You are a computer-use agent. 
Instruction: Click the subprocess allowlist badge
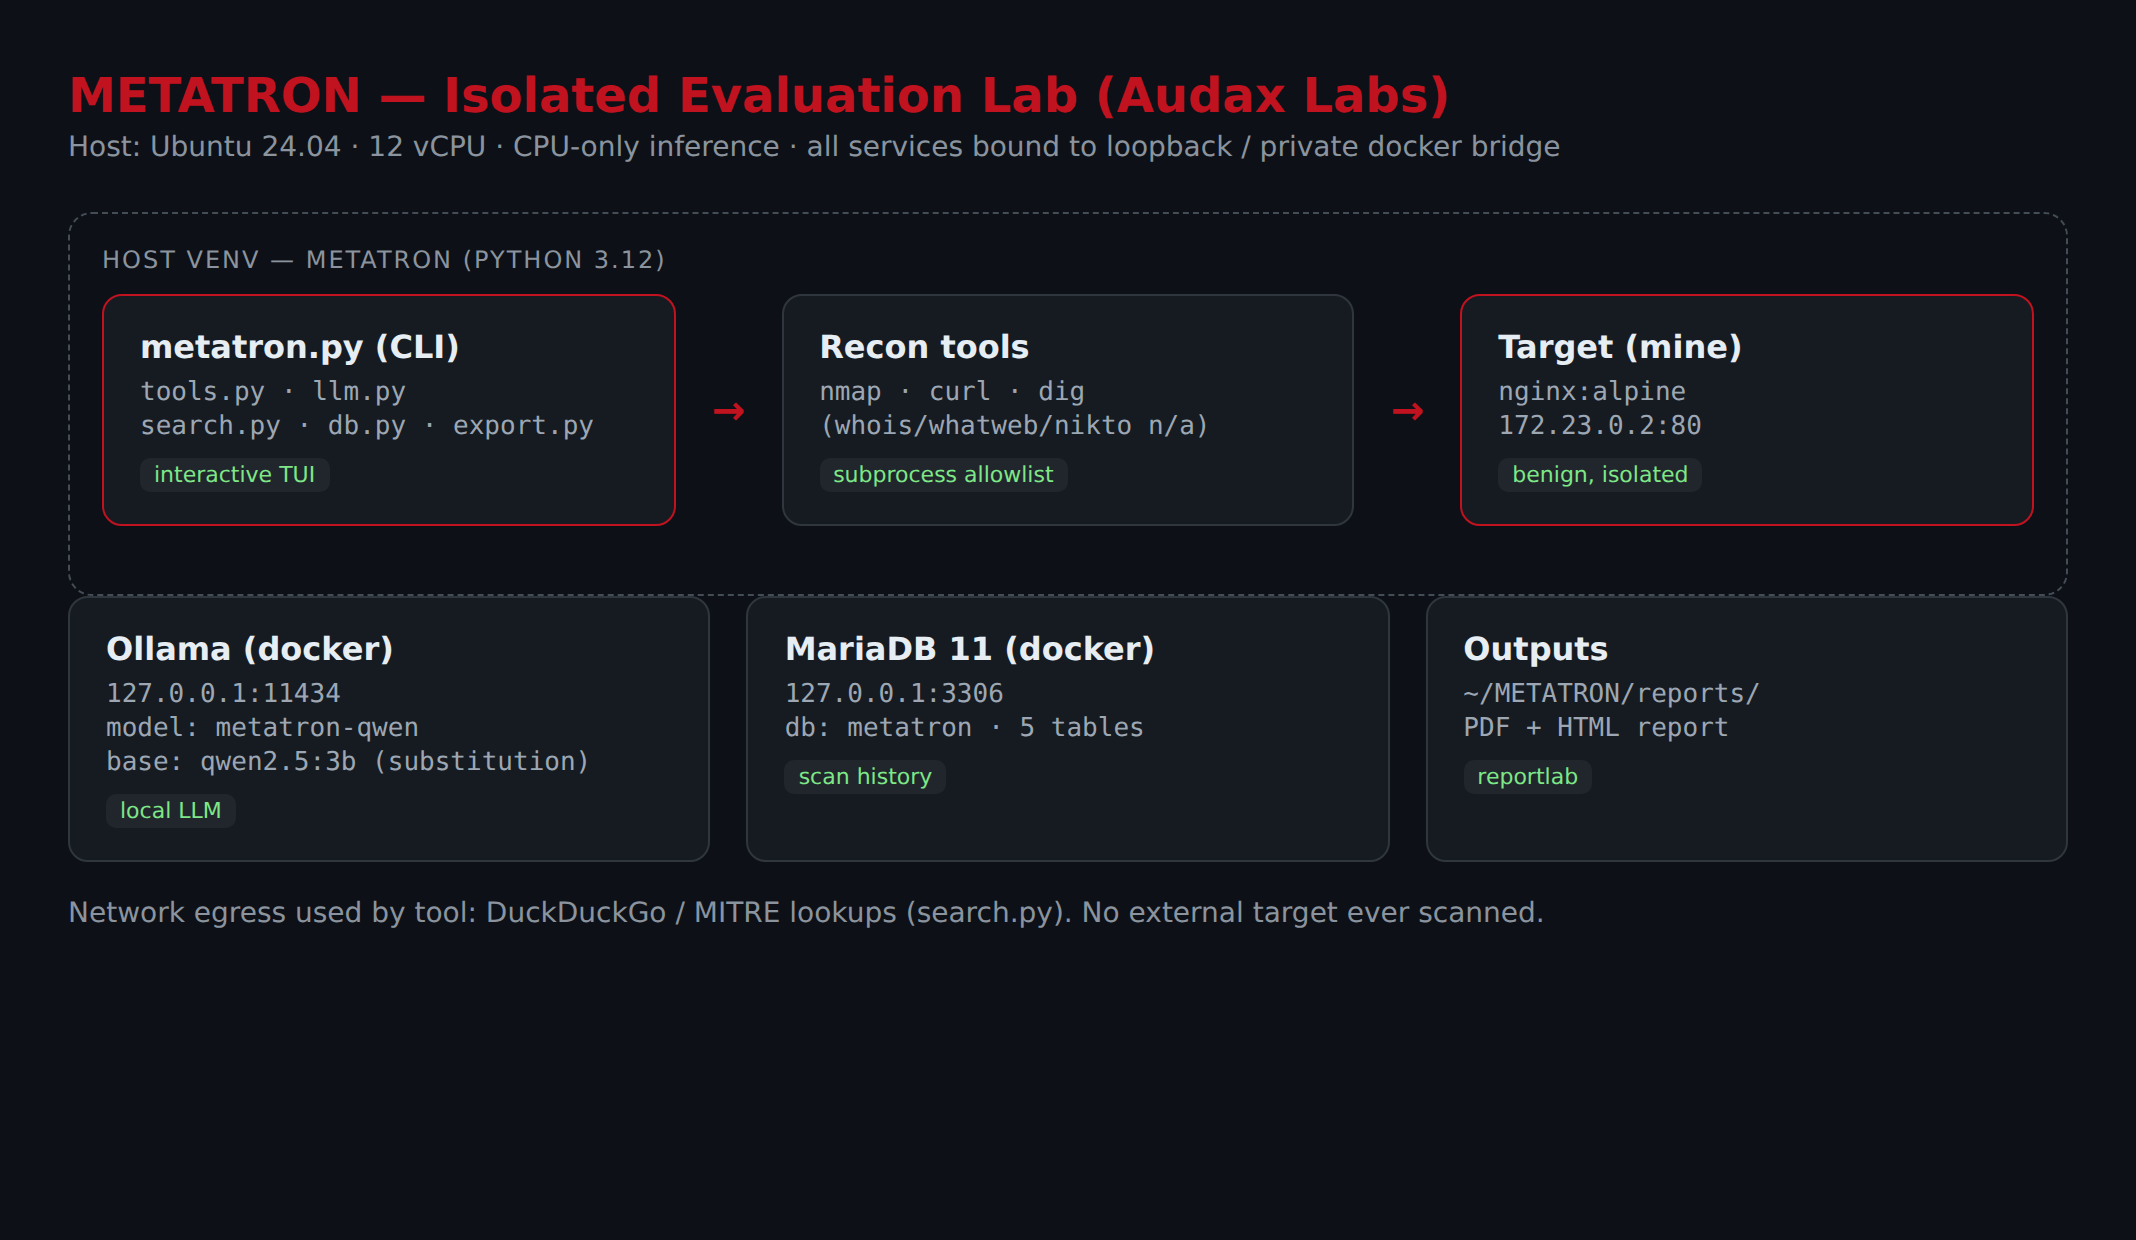[943, 475]
